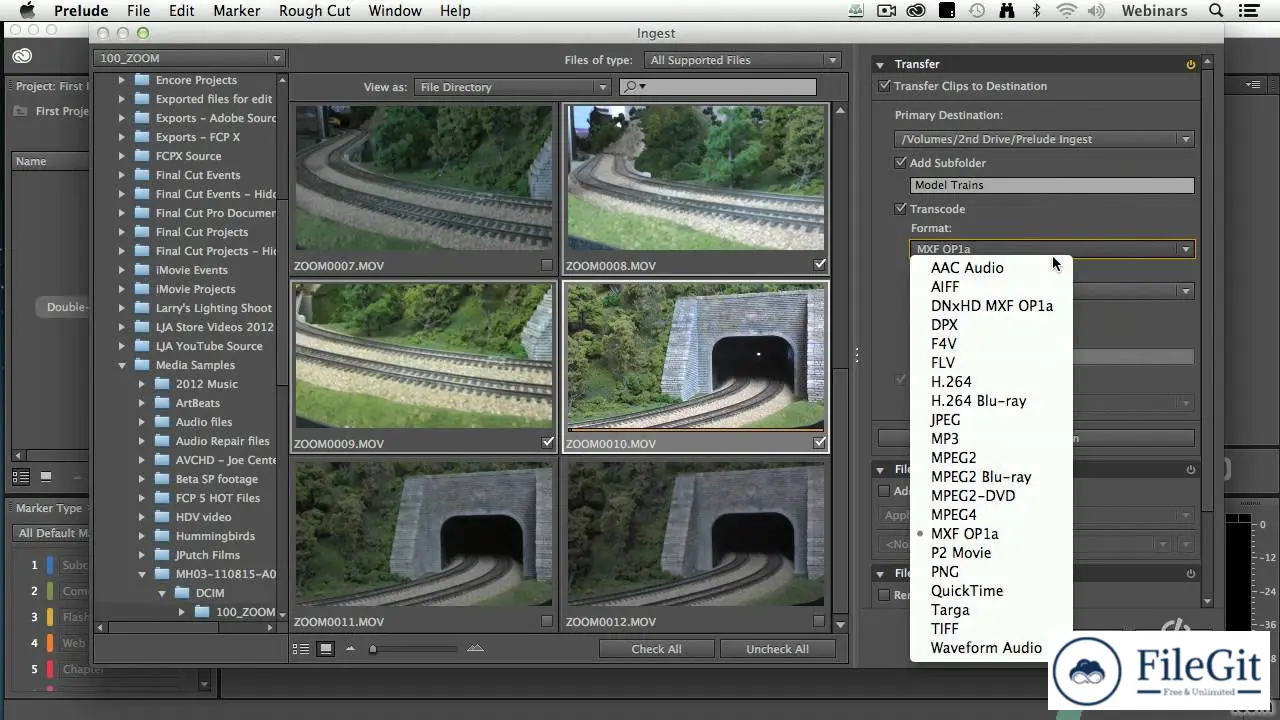Click the orange Web marker color swatch
This screenshot has width=1280, height=720.
(x=50, y=643)
